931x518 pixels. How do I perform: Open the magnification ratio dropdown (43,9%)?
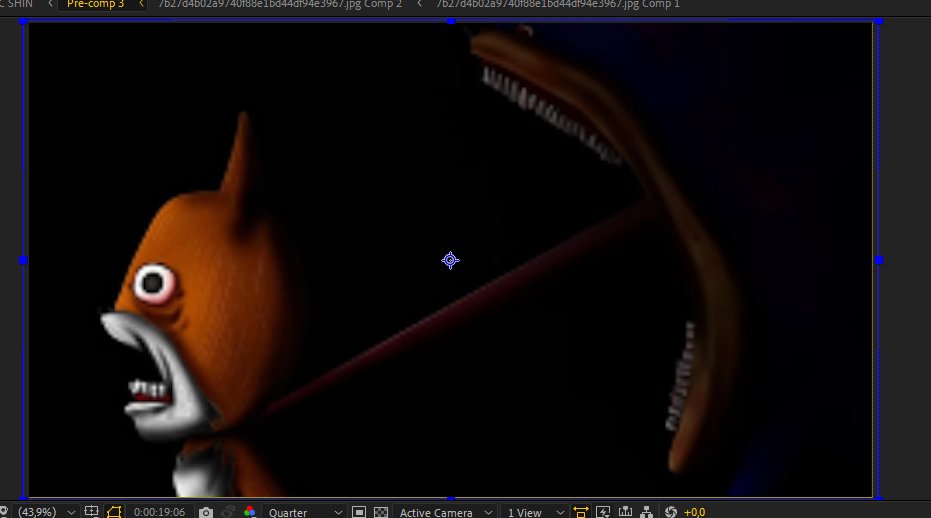[x=46, y=512]
